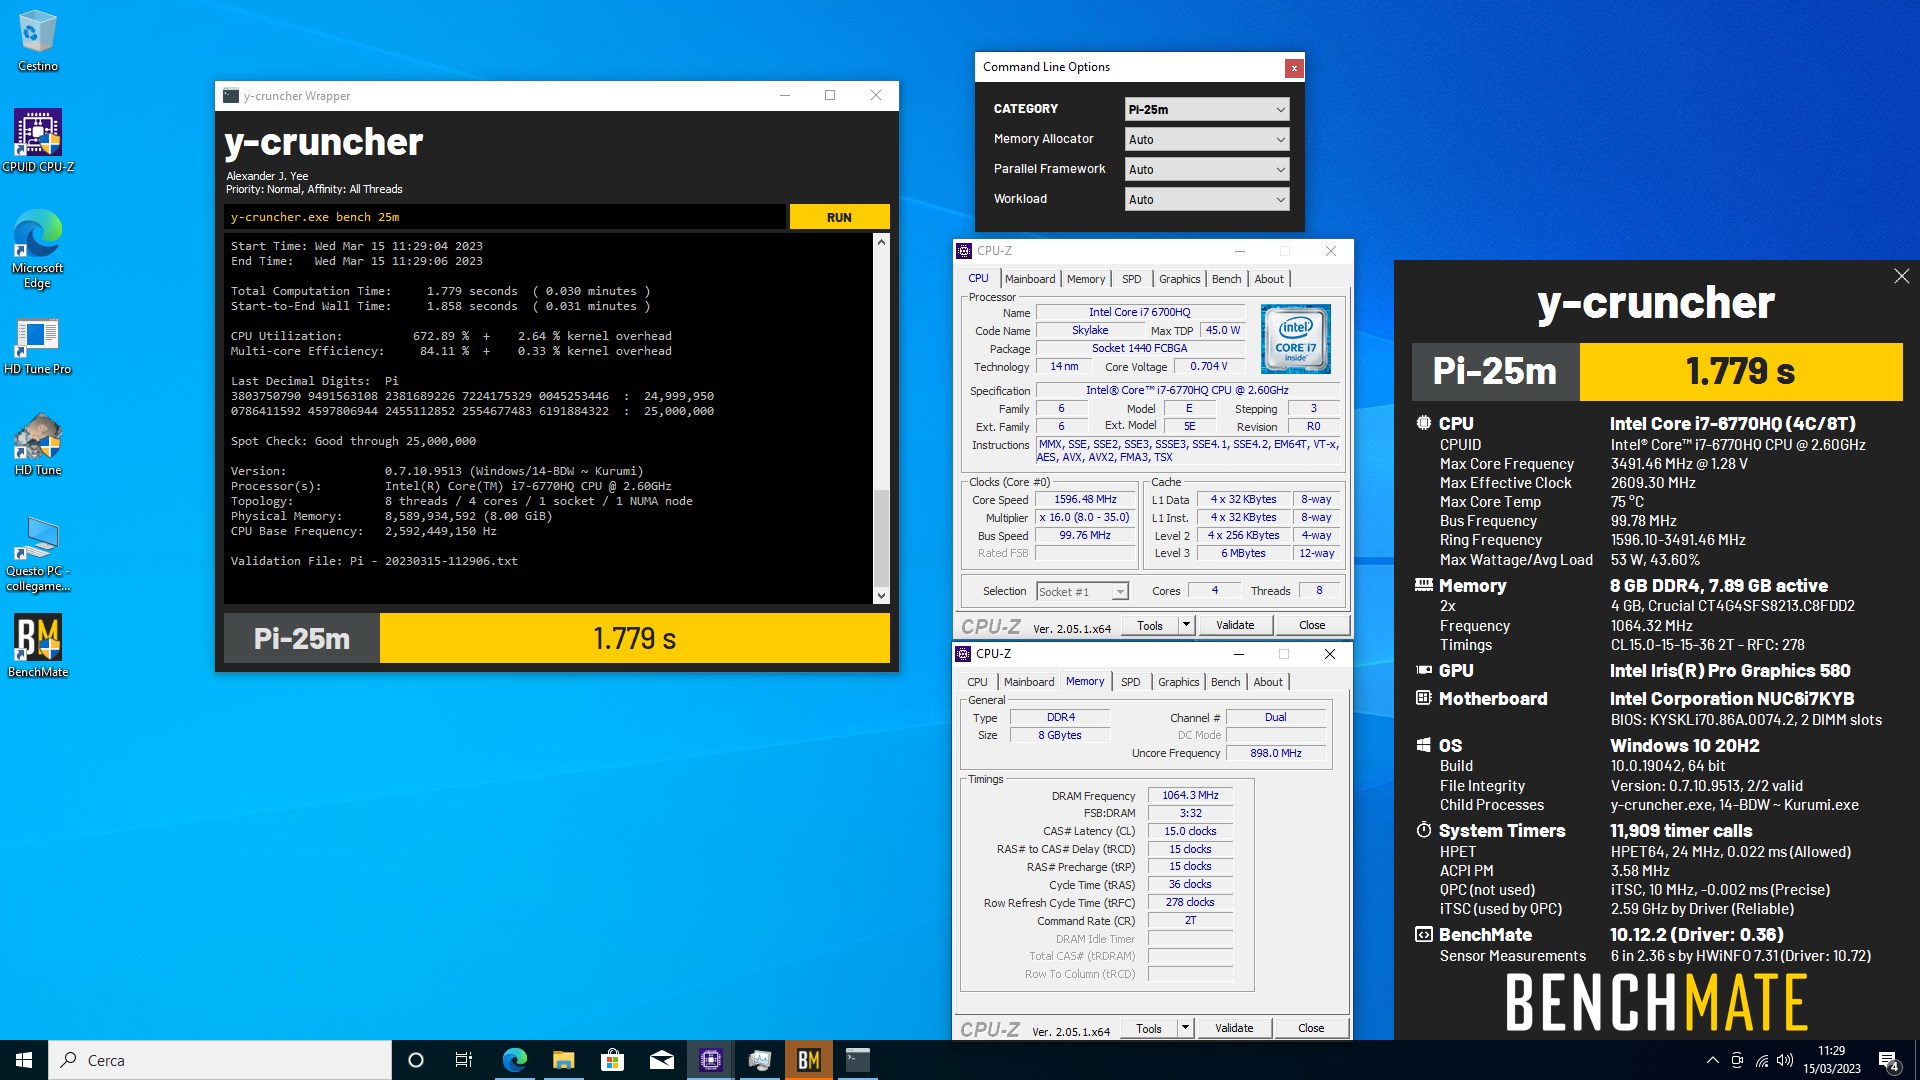Image resolution: width=1920 pixels, height=1080 pixels.
Task: Click Tools button in lower CPU-Z window
Action: pyautogui.click(x=1149, y=1028)
